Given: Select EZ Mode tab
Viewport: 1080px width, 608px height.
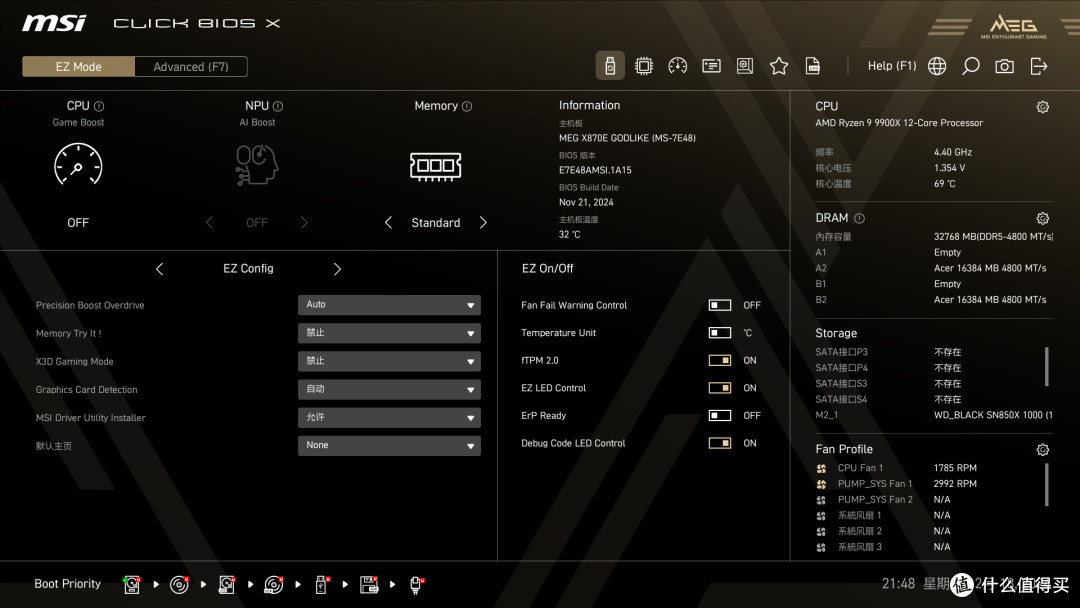Looking at the screenshot, I should click(x=79, y=67).
